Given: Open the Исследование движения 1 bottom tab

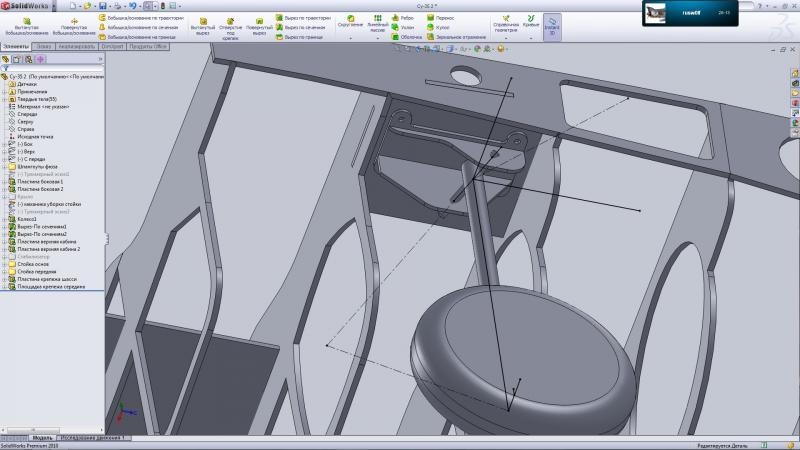Looking at the screenshot, I should (x=92, y=438).
